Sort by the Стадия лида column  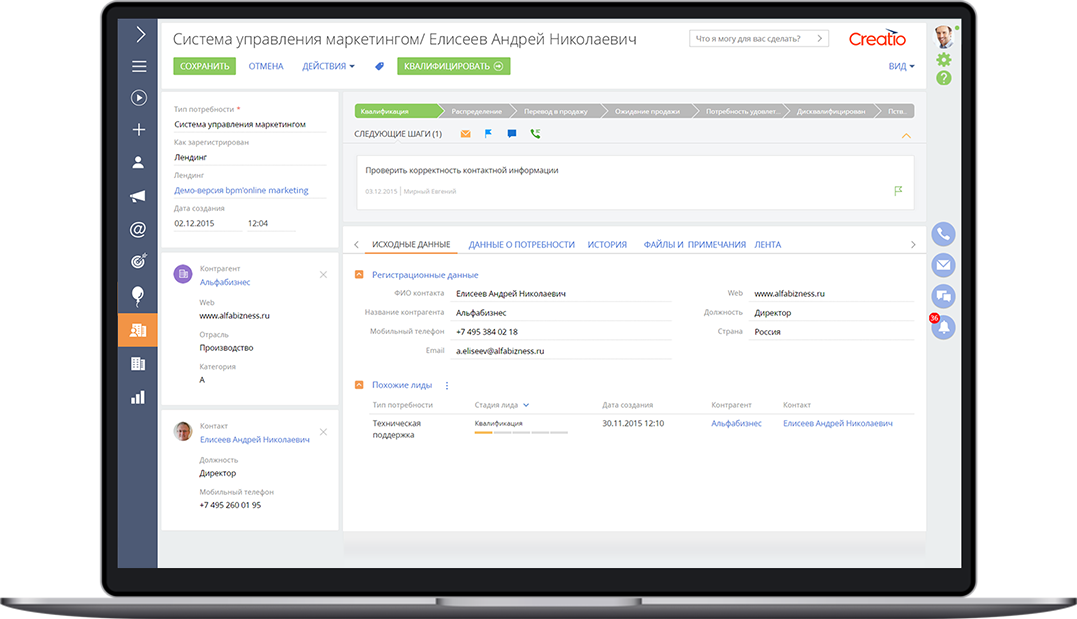point(501,405)
